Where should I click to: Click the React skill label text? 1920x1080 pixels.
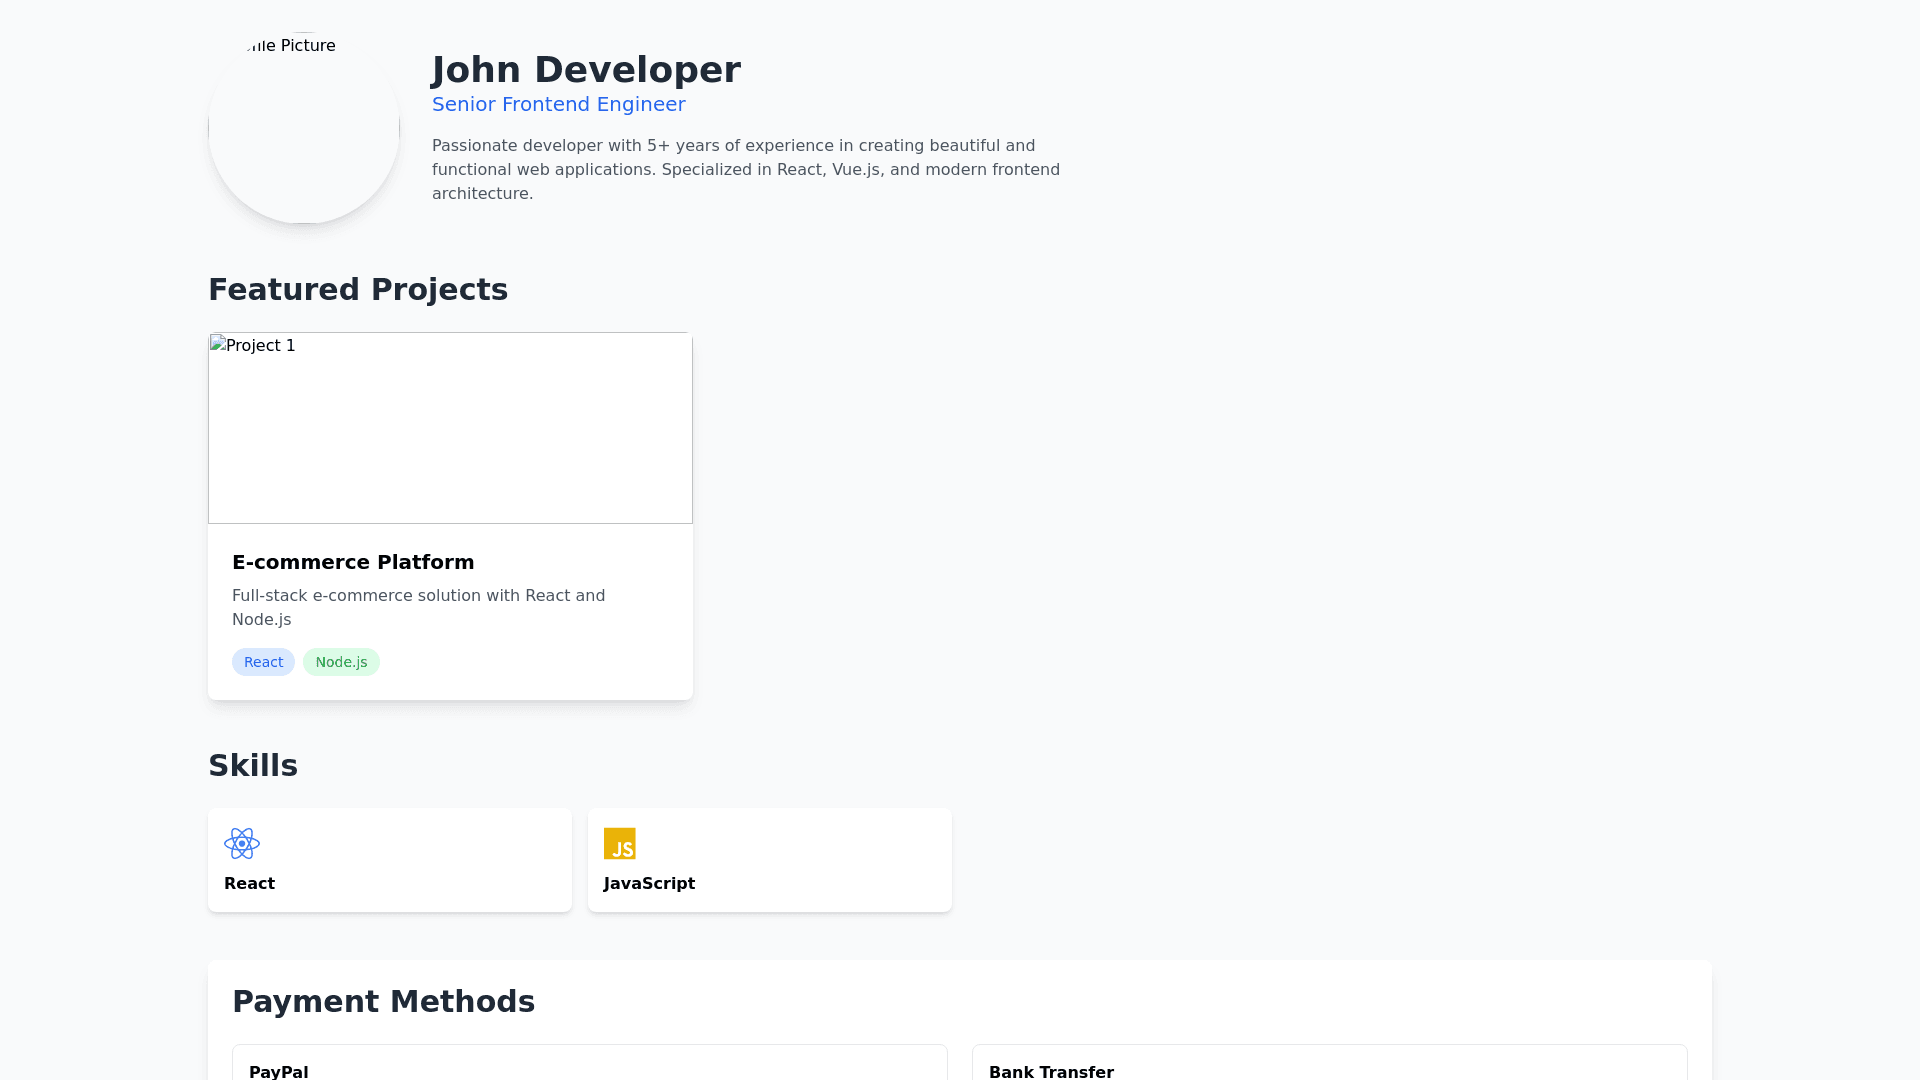(x=249, y=883)
